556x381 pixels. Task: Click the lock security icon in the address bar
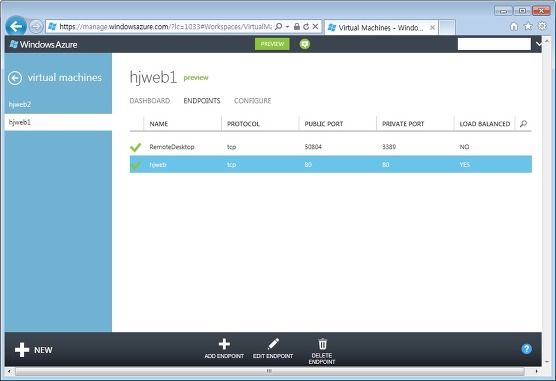297,27
